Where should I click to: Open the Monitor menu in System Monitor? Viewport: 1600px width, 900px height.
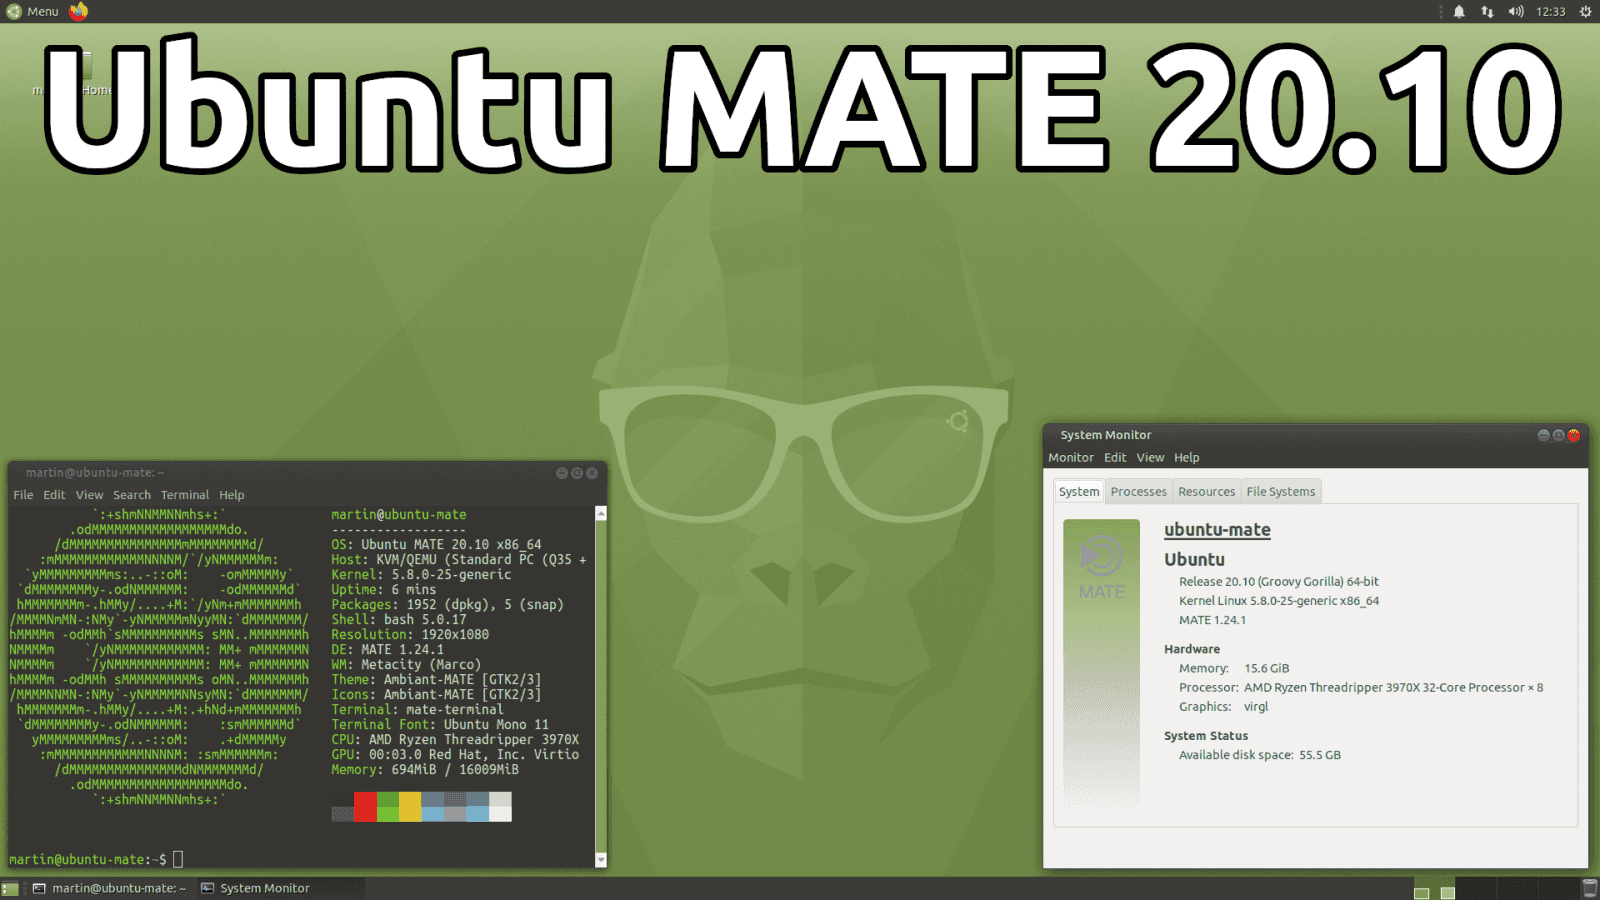(1071, 458)
